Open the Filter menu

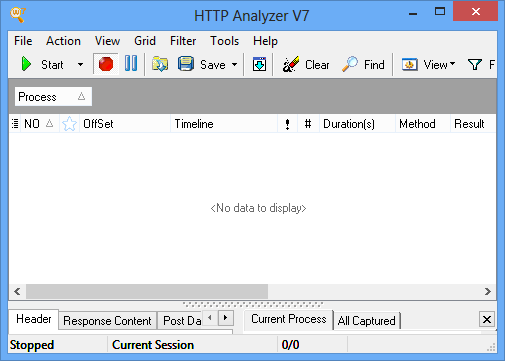tap(183, 41)
